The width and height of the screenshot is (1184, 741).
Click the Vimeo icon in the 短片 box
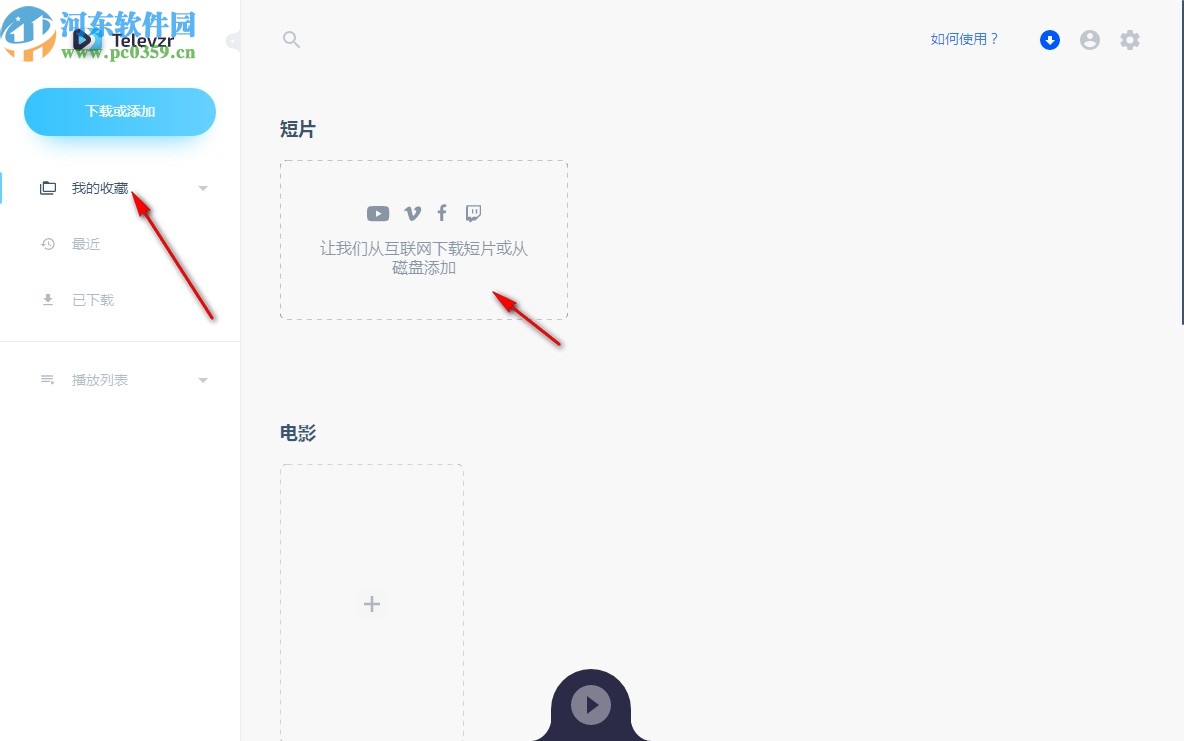(x=412, y=214)
